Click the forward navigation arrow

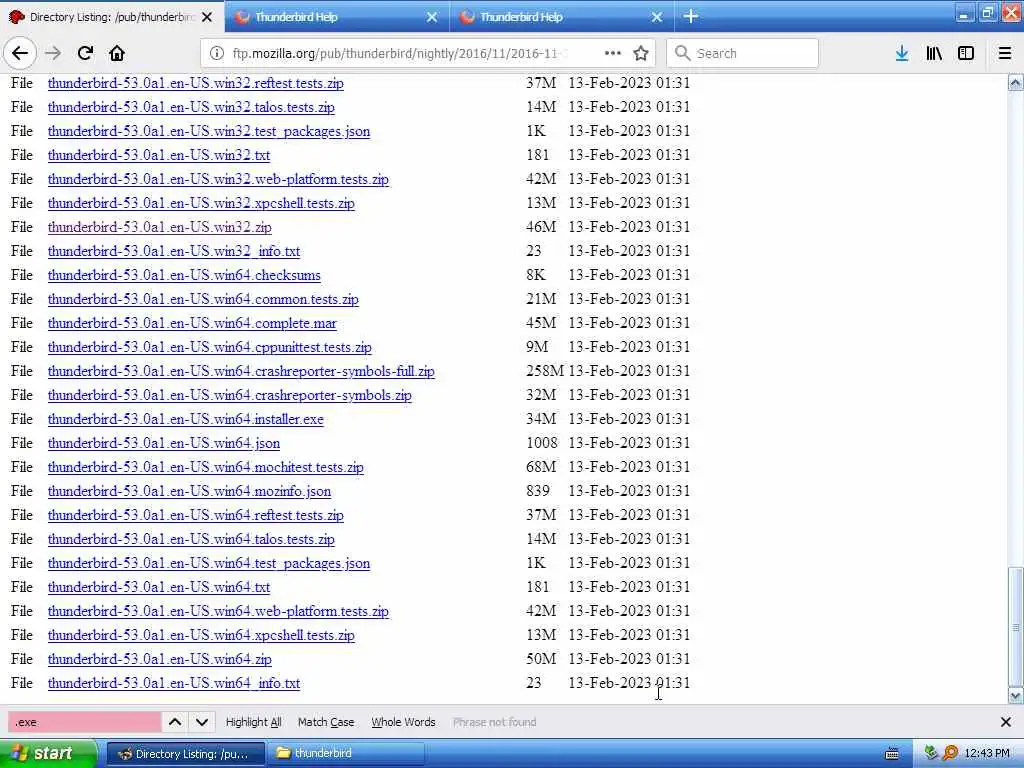click(x=53, y=53)
